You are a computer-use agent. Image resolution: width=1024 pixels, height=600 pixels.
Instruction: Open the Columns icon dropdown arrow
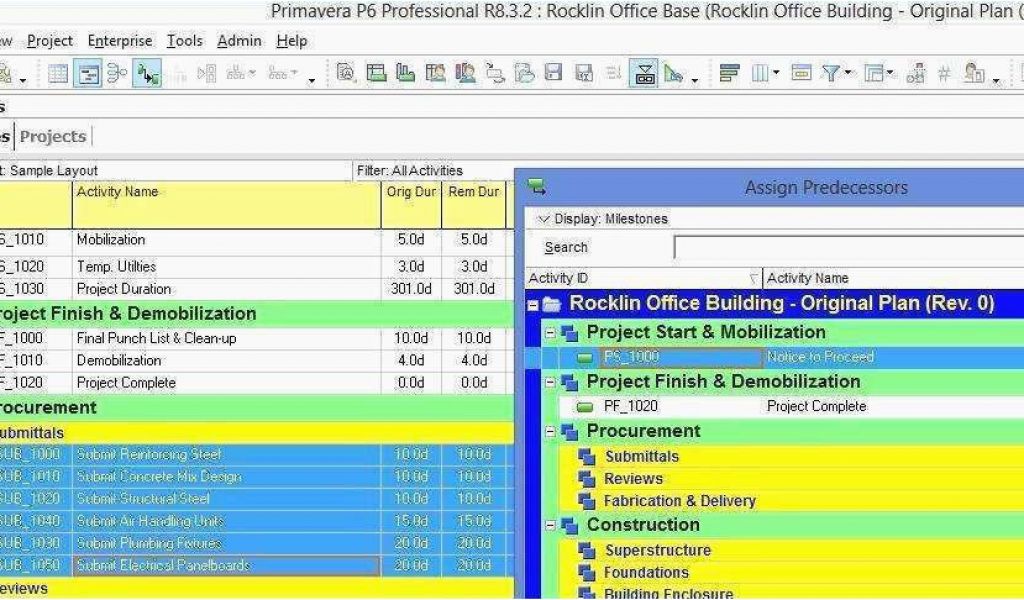776,73
